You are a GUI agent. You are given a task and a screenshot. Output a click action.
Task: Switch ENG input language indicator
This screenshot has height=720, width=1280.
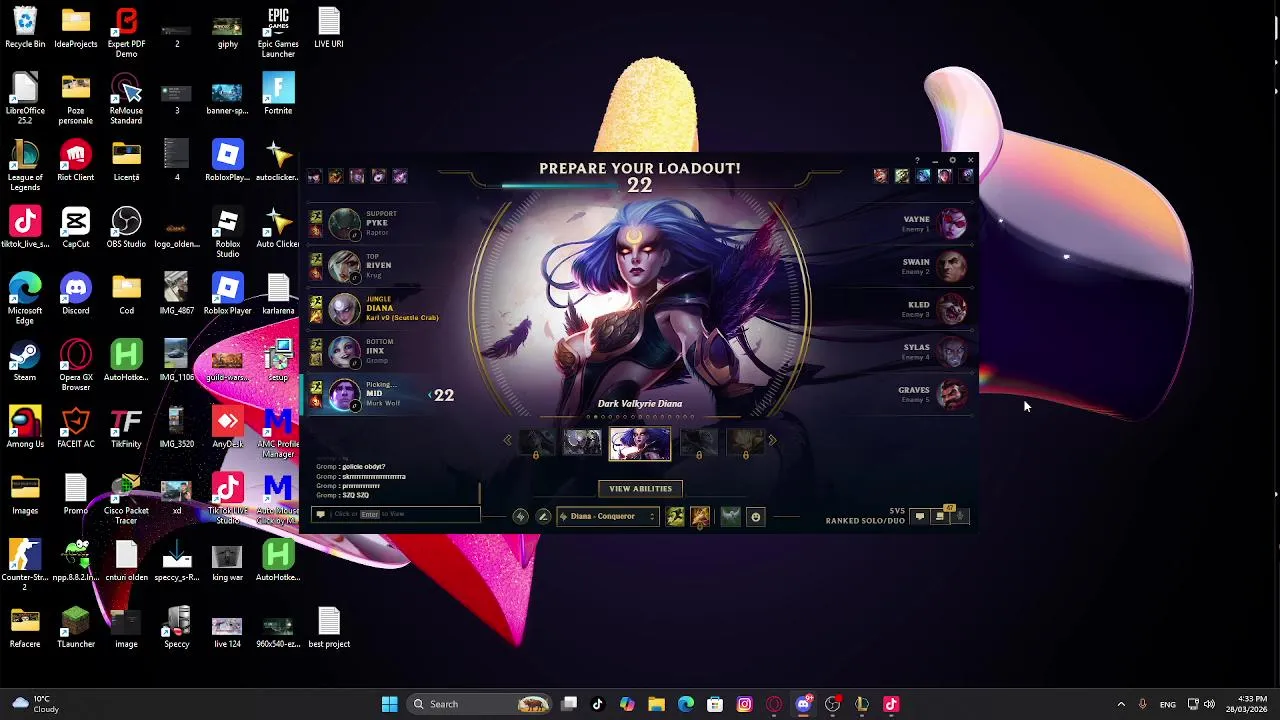1167,704
